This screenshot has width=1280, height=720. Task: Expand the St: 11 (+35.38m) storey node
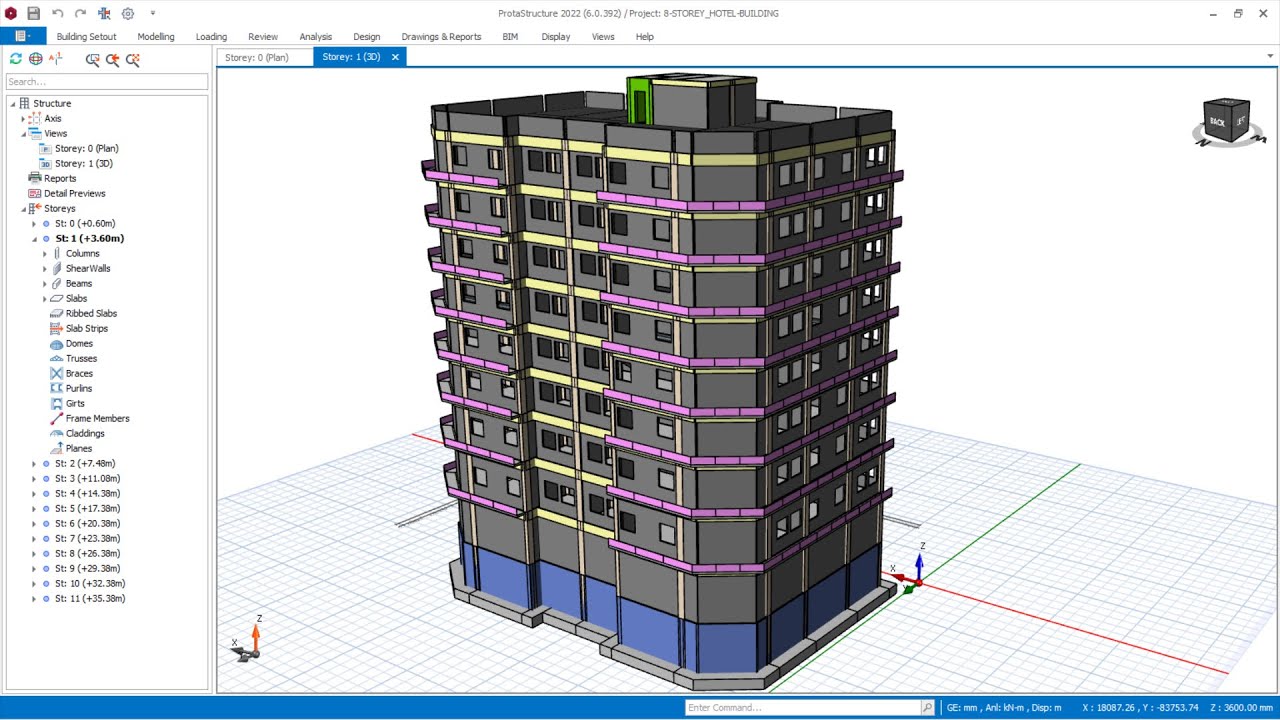tap(34, 598)
